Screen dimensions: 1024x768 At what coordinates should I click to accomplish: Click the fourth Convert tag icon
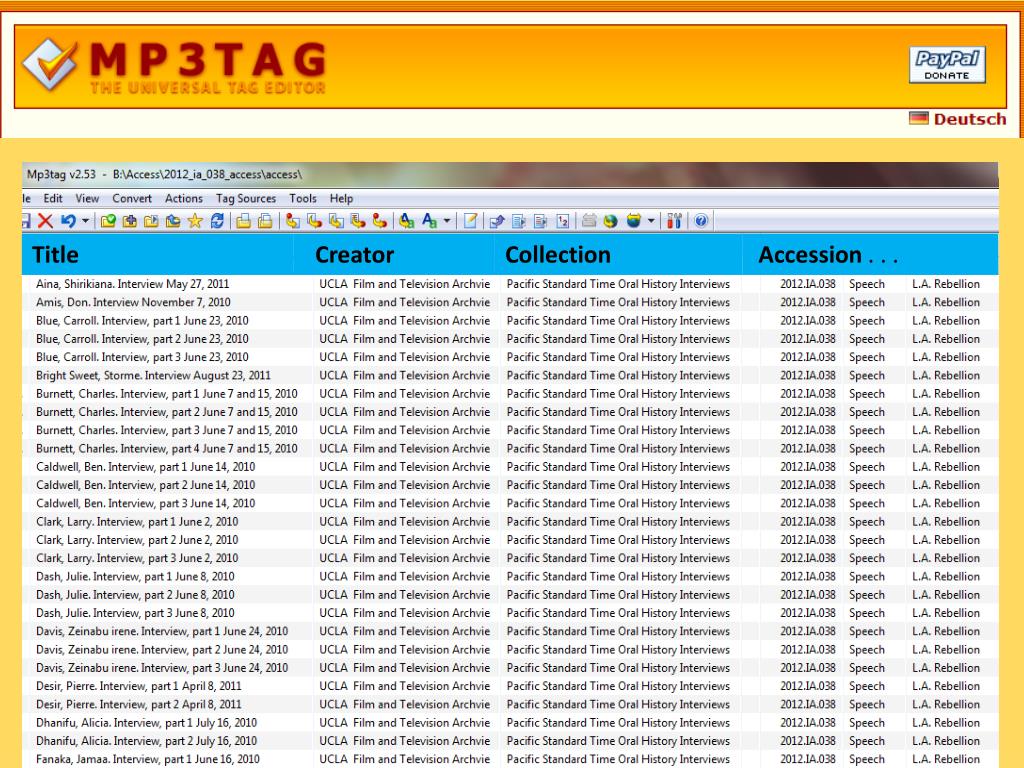tap(357, 221)
